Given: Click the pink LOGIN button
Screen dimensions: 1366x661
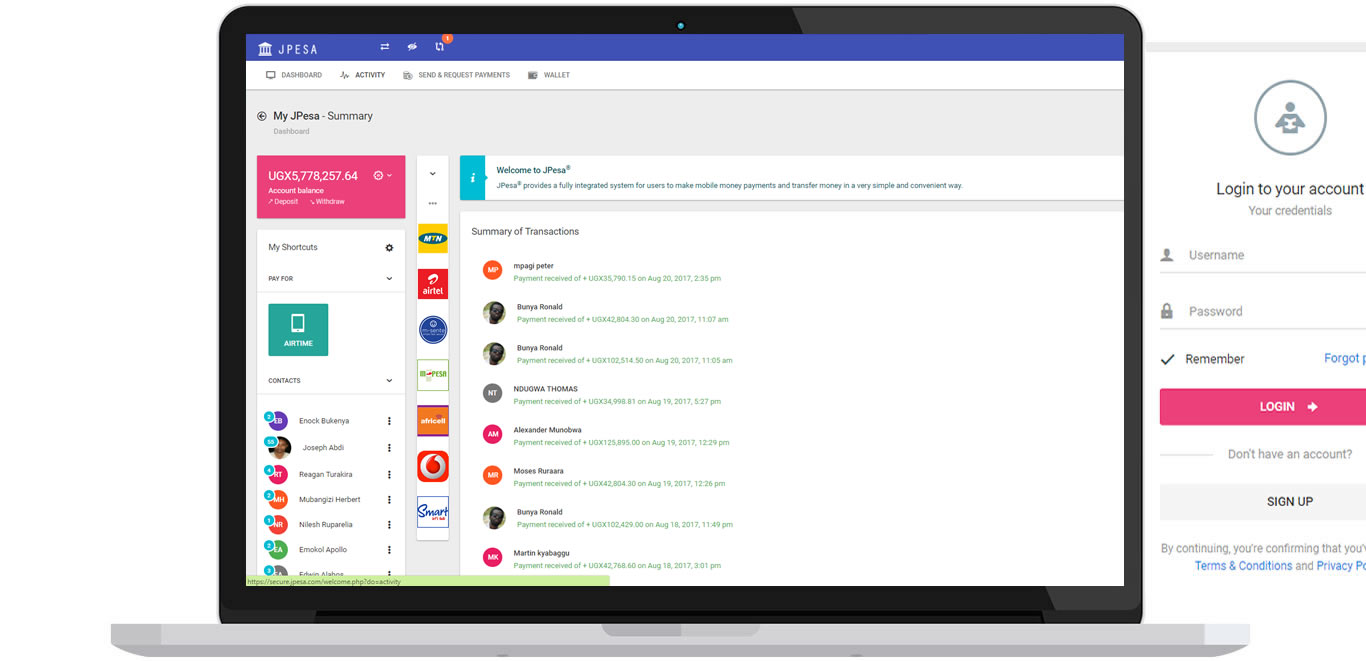Looking at the screenshot, I should point(1263,407).
